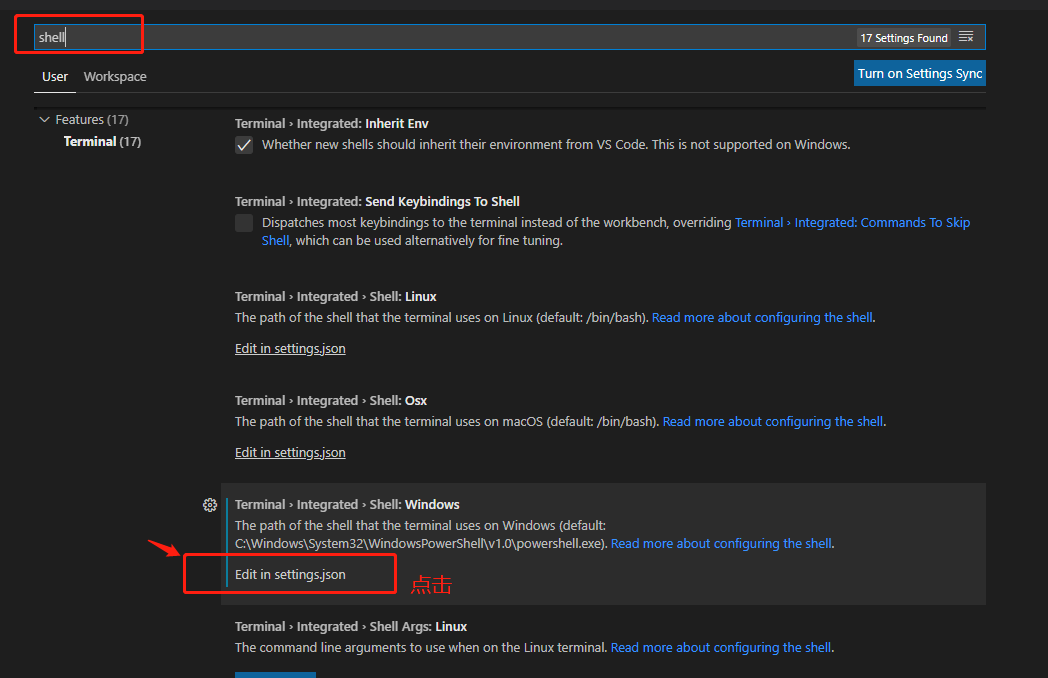Click the gear icon beside Shell: Windows setting
Image resolution: width=1048 pixels, height=678 pixels.
click(210, 505)
